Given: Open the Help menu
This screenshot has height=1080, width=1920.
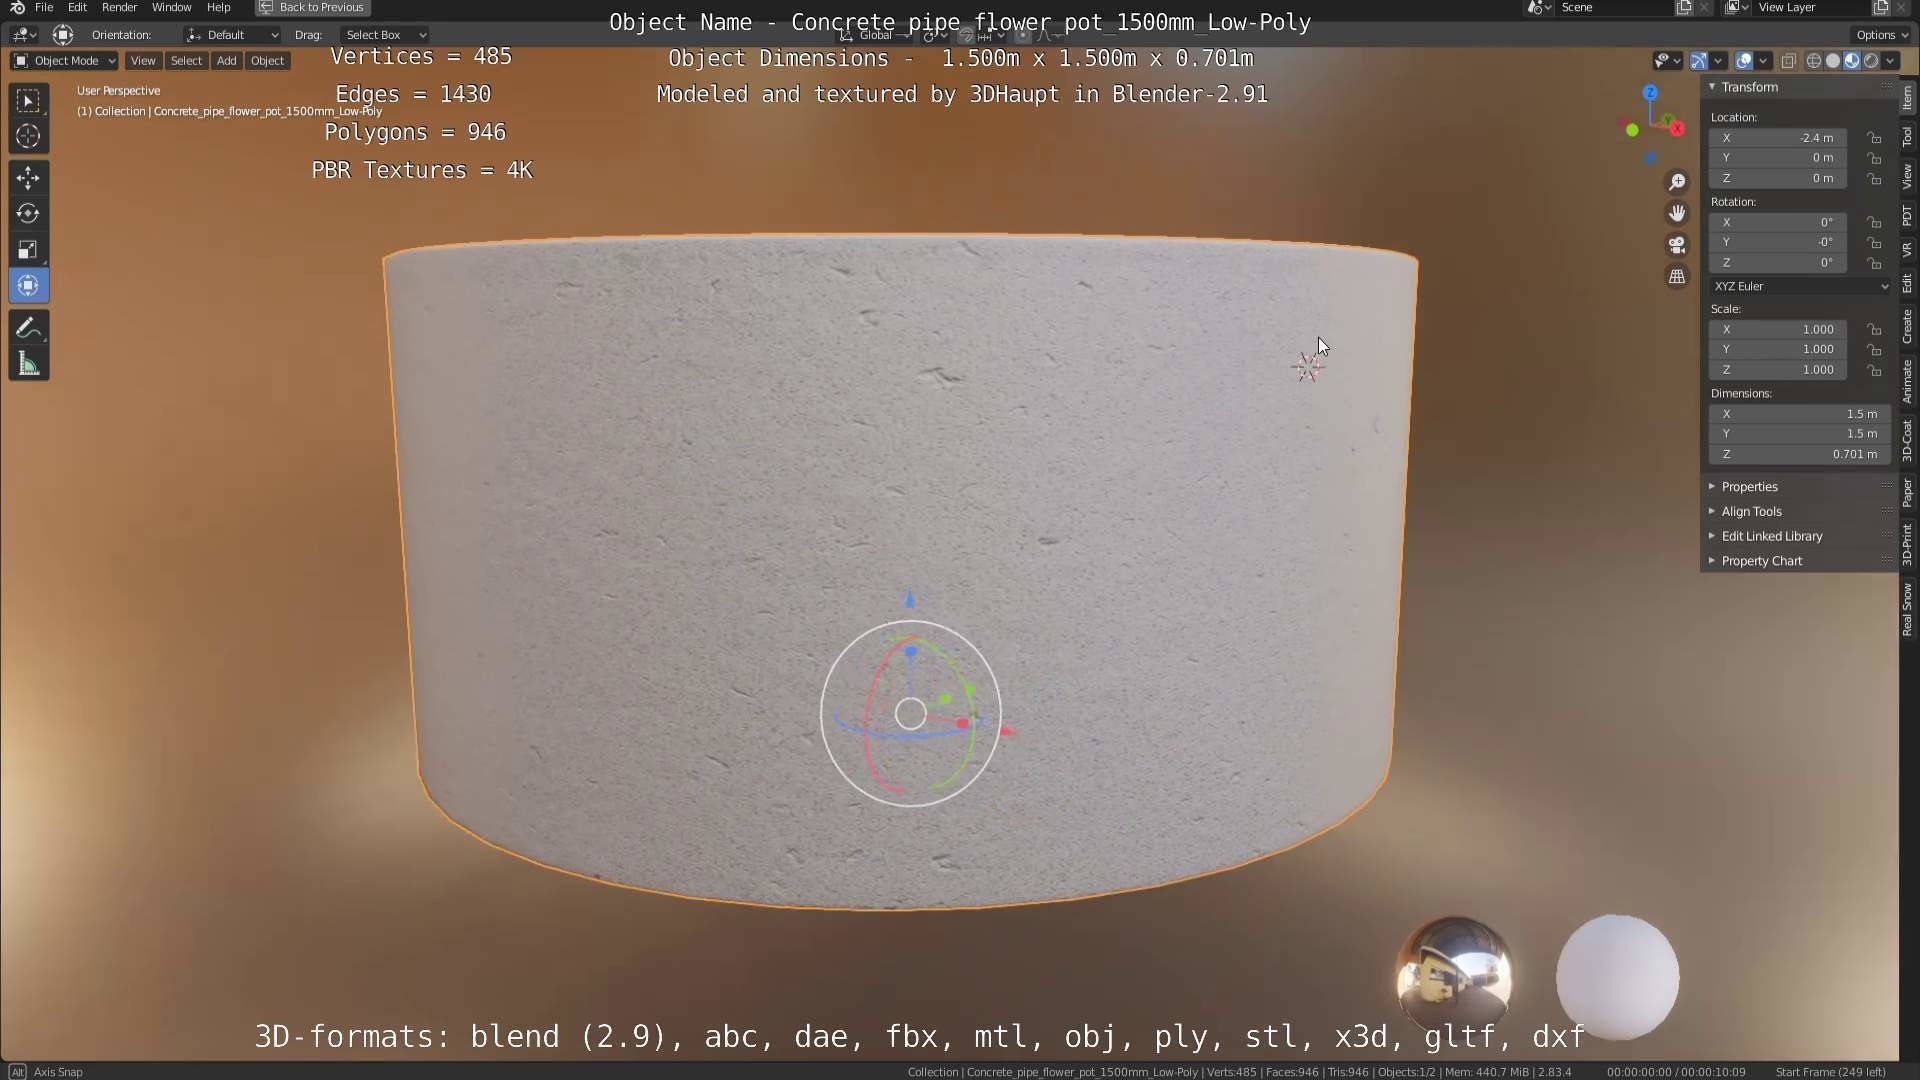Looking at the screenshot, I should (218, 8).
